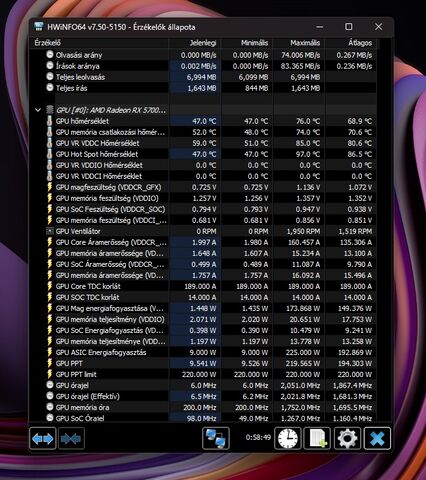The image size is (426, 480).
Task: Select the GPU VR VDDCI Hőmérséklet row
Action: click(x=99, y=176)
